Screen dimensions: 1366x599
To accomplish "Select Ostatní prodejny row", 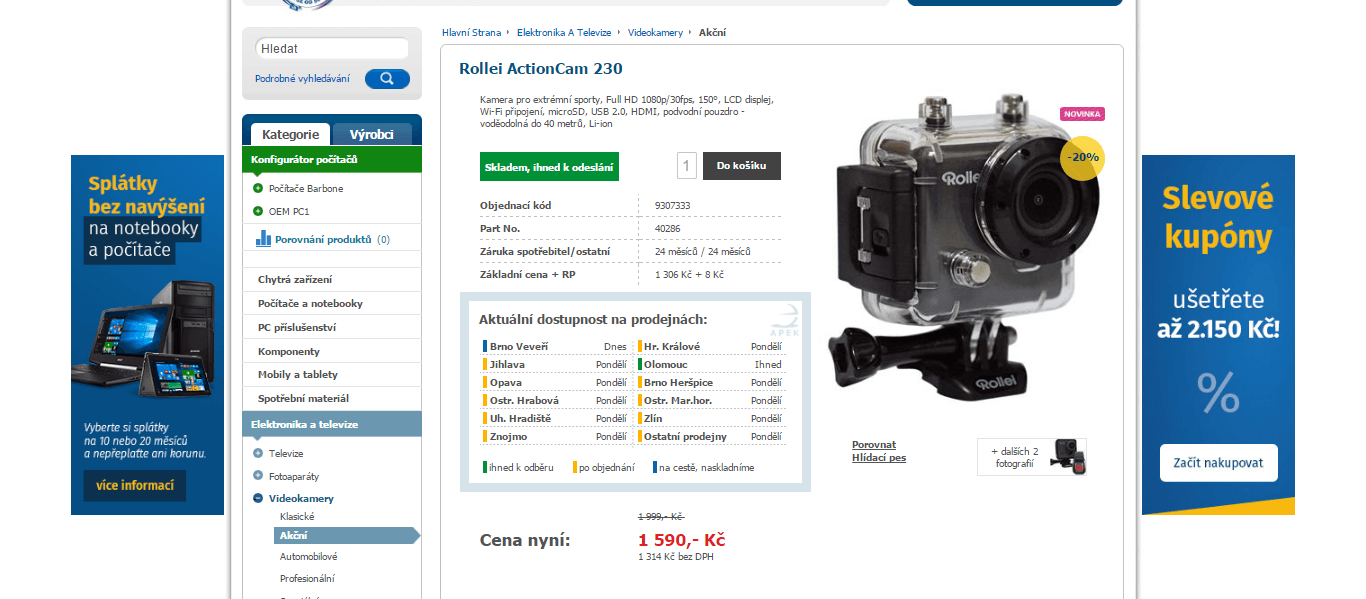I will pos(711,437).
